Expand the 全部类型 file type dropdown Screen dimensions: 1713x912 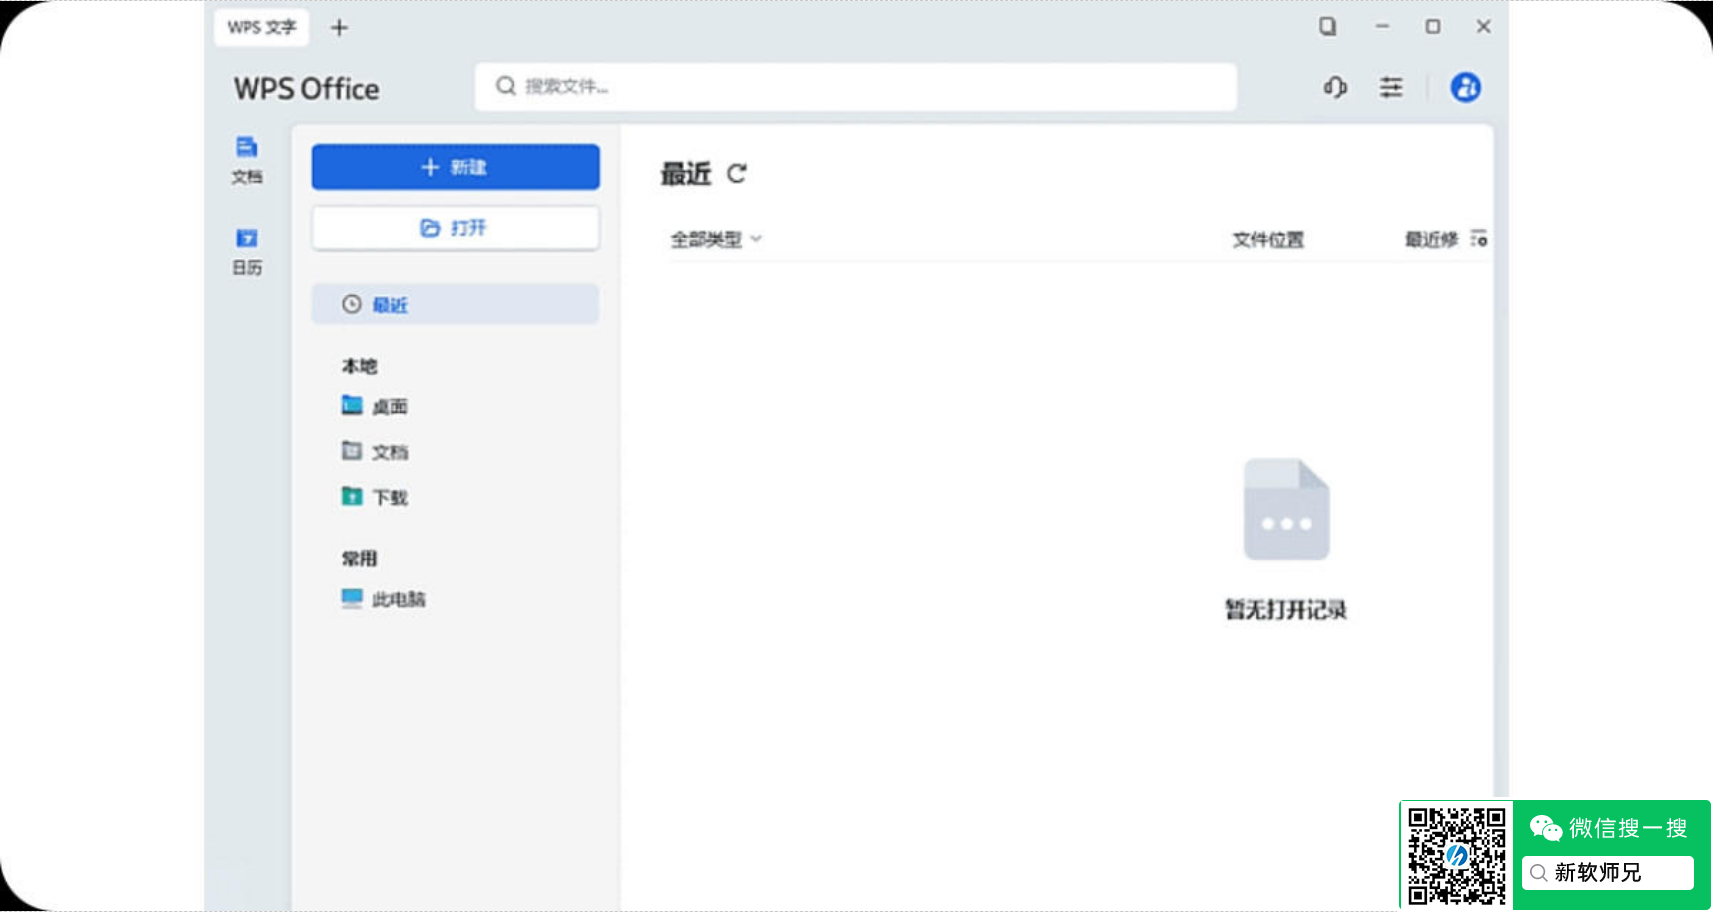(x=715, y=239)
